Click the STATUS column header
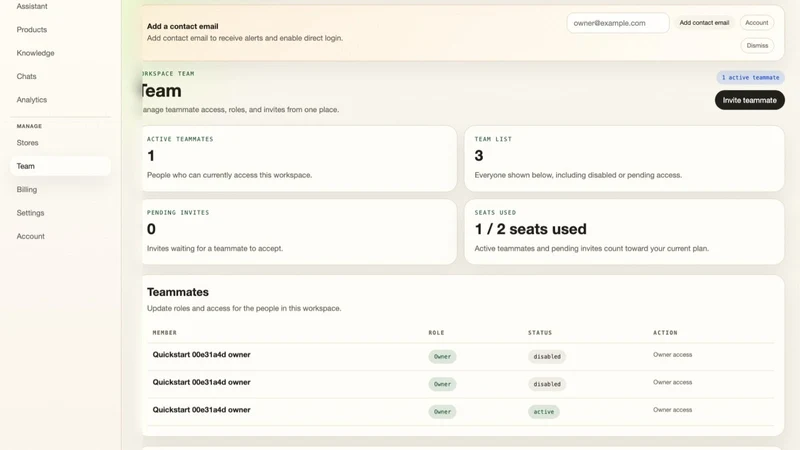Viewport: 800px width, 450px height. (x=540, y=333)
